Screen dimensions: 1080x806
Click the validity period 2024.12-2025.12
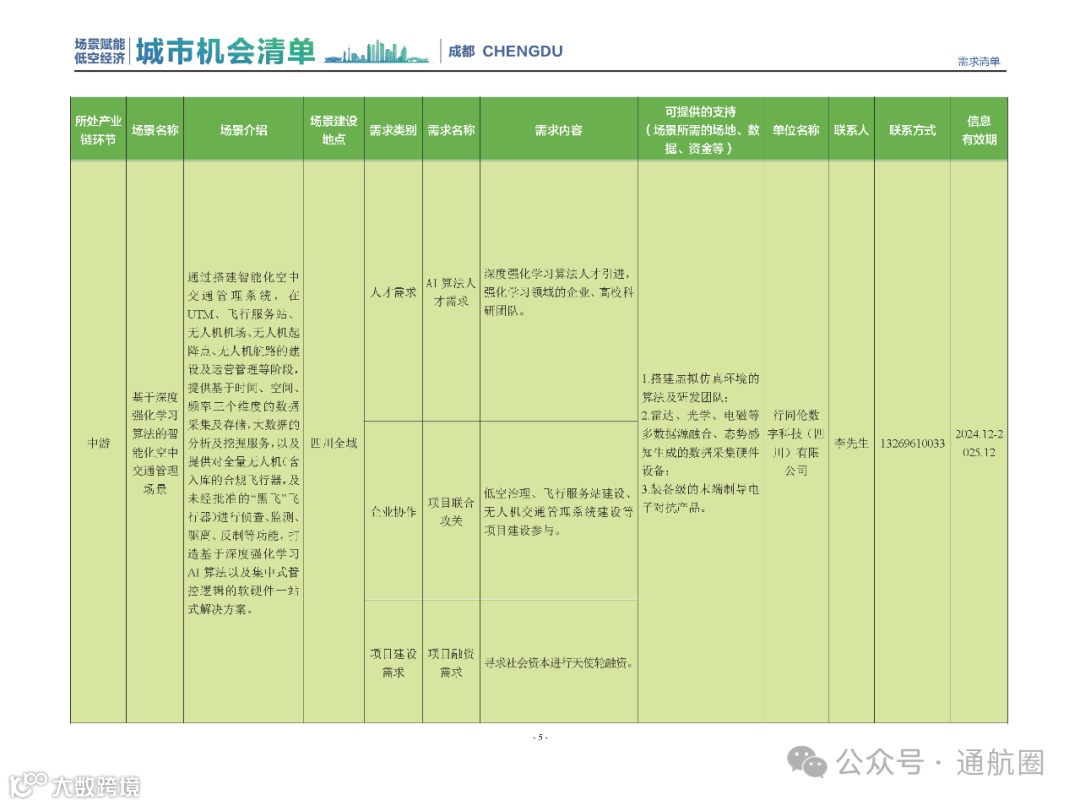click(x=979, y=443)
